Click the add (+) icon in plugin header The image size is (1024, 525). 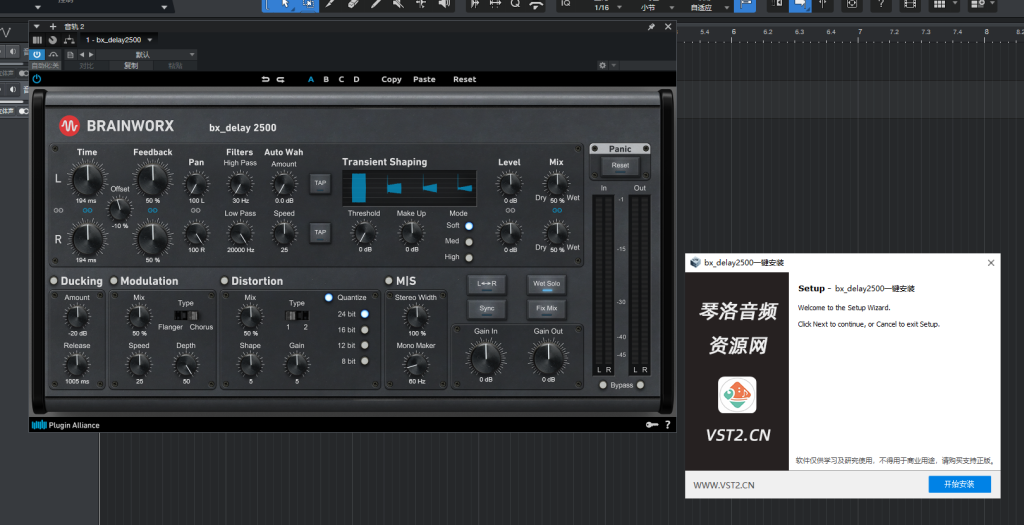click(53, 27)
